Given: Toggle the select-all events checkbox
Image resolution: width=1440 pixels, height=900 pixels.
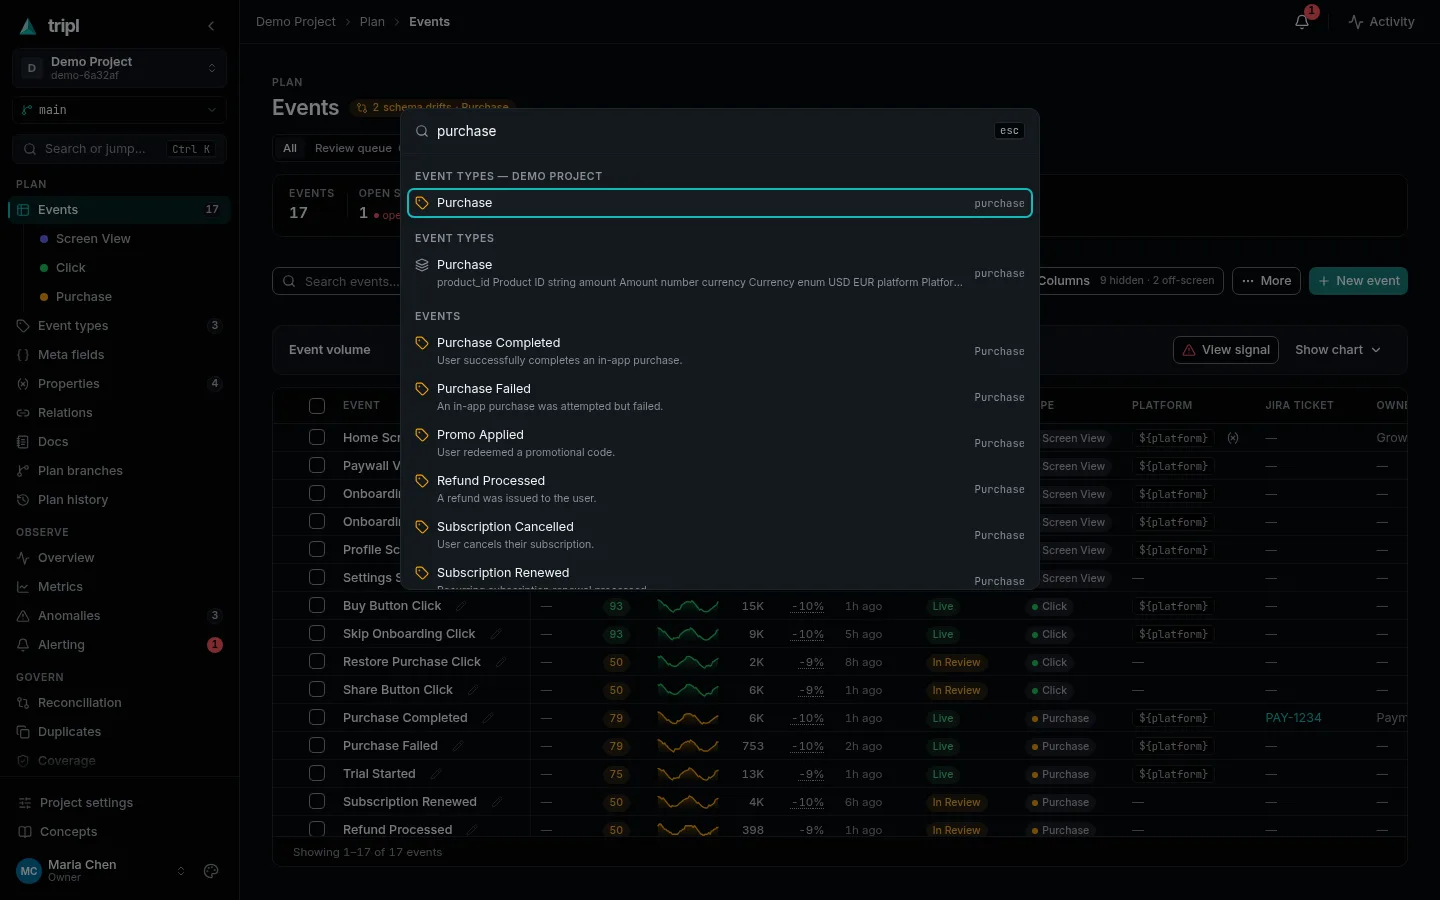Looking at the screenshot, I should tap(317, 406).
